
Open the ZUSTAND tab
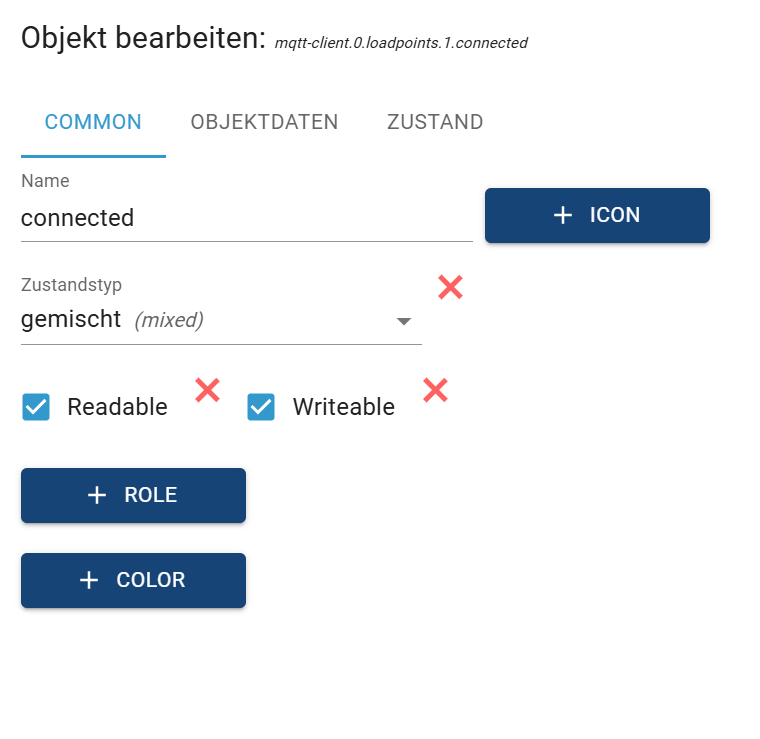pyautogui.click(x=435, y=122)
